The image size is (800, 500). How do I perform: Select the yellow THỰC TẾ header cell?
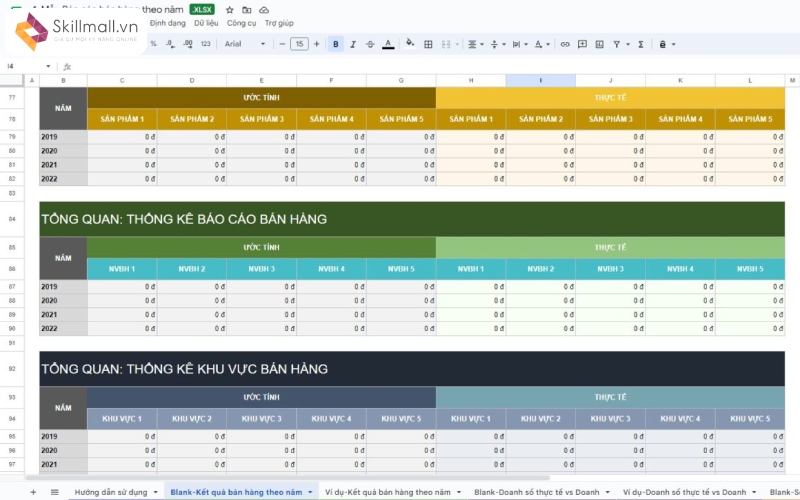pyautogui.click(x=610, y=97)
